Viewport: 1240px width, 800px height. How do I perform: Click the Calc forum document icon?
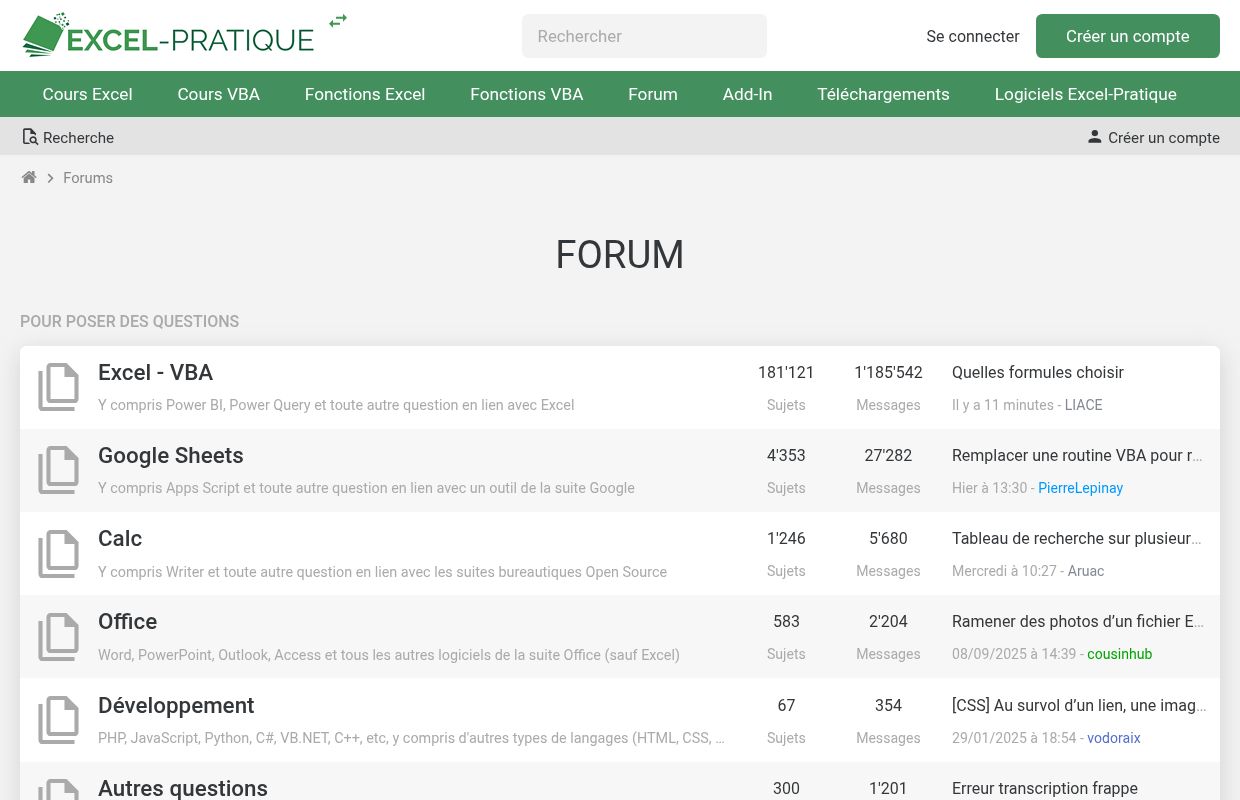(x=58, y=553)
